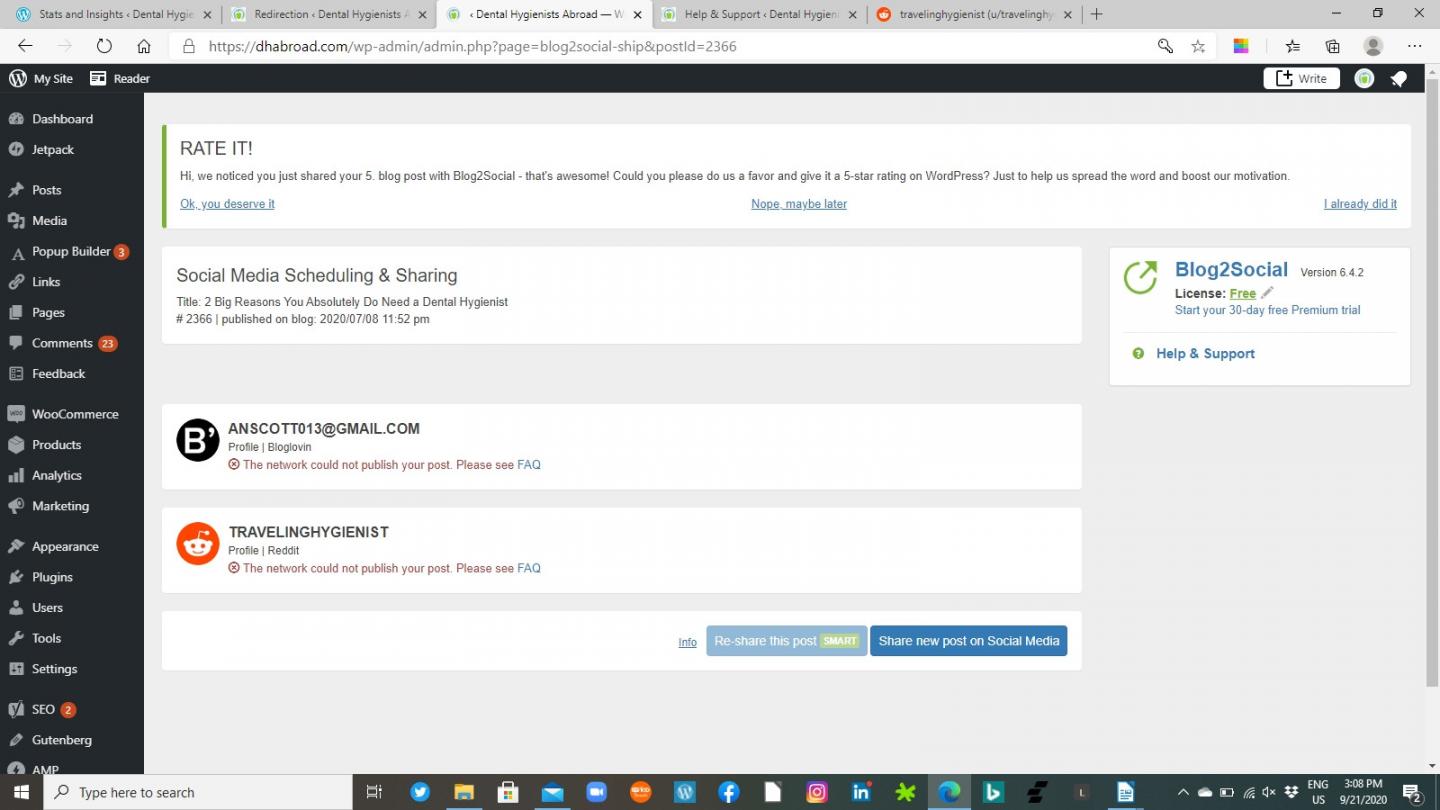Open the WooCommerce sidebar menu
This screenshot has width=1440, height=810.
pos(74,414)
